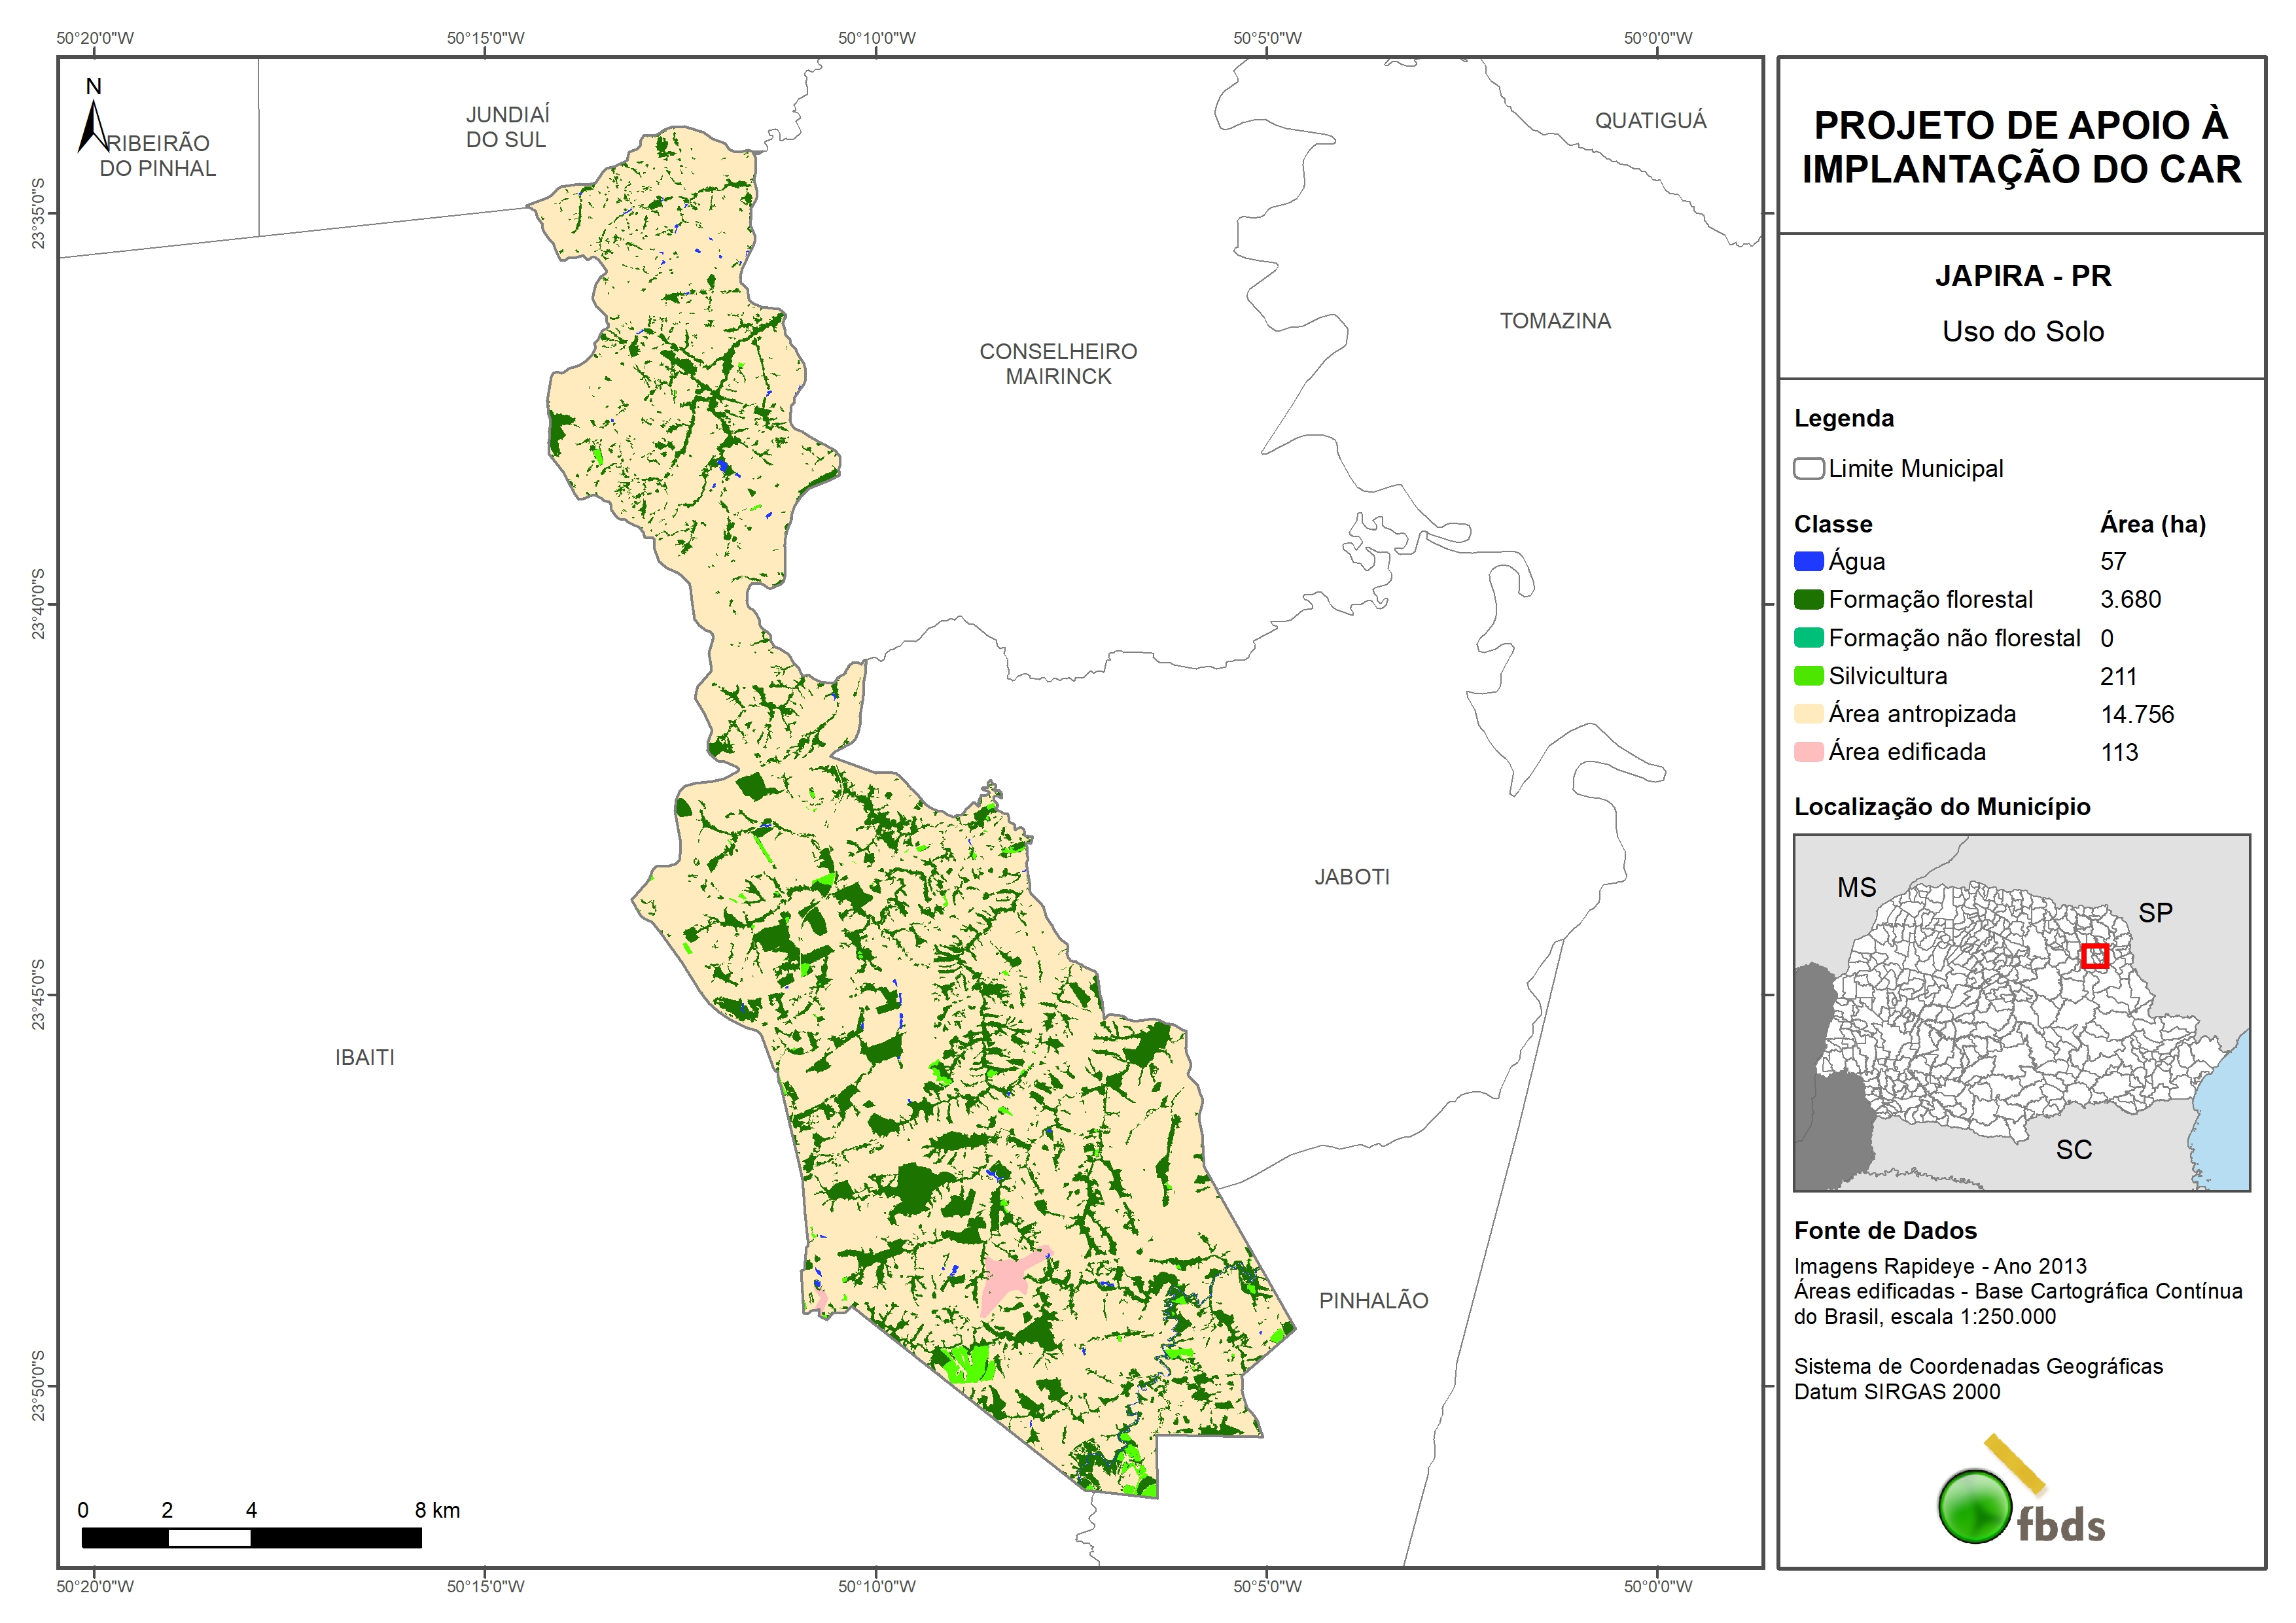Click the Área antropizada beige swatch

tap(1808, 714)
